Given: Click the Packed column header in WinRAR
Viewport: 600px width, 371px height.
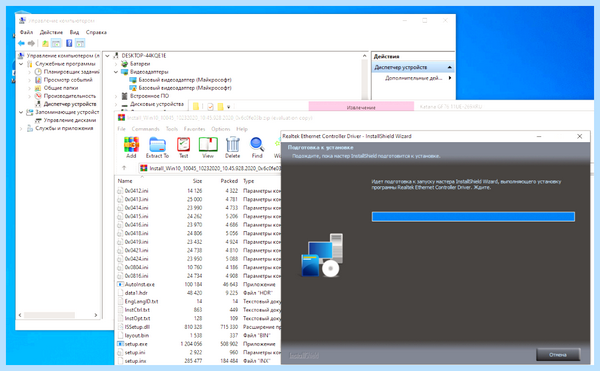Looking at the screenshot, I should click(x=229, y=181).
